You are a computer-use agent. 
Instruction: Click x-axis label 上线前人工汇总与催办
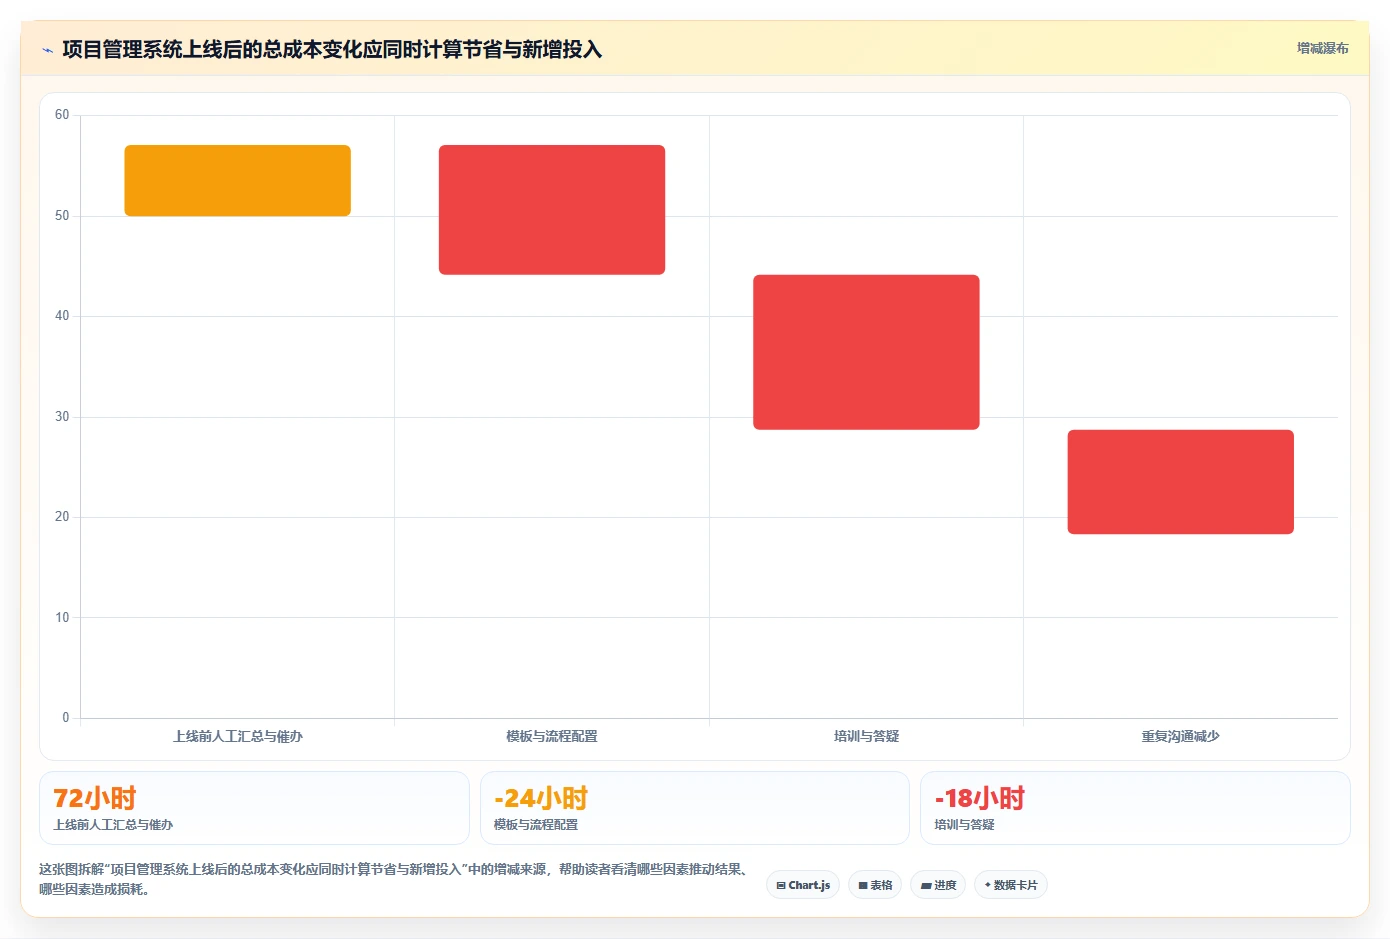pos(237,736)
